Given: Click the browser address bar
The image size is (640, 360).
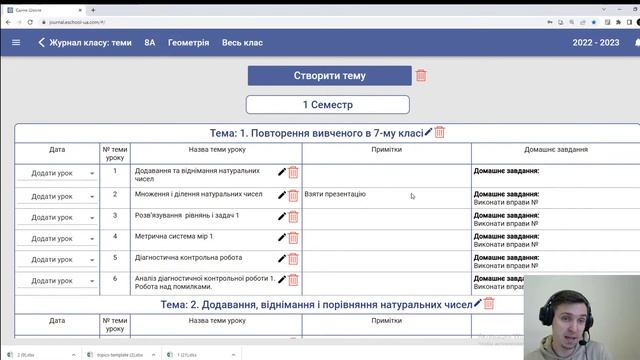Looking at the screenshot, I should click(286, 22).
